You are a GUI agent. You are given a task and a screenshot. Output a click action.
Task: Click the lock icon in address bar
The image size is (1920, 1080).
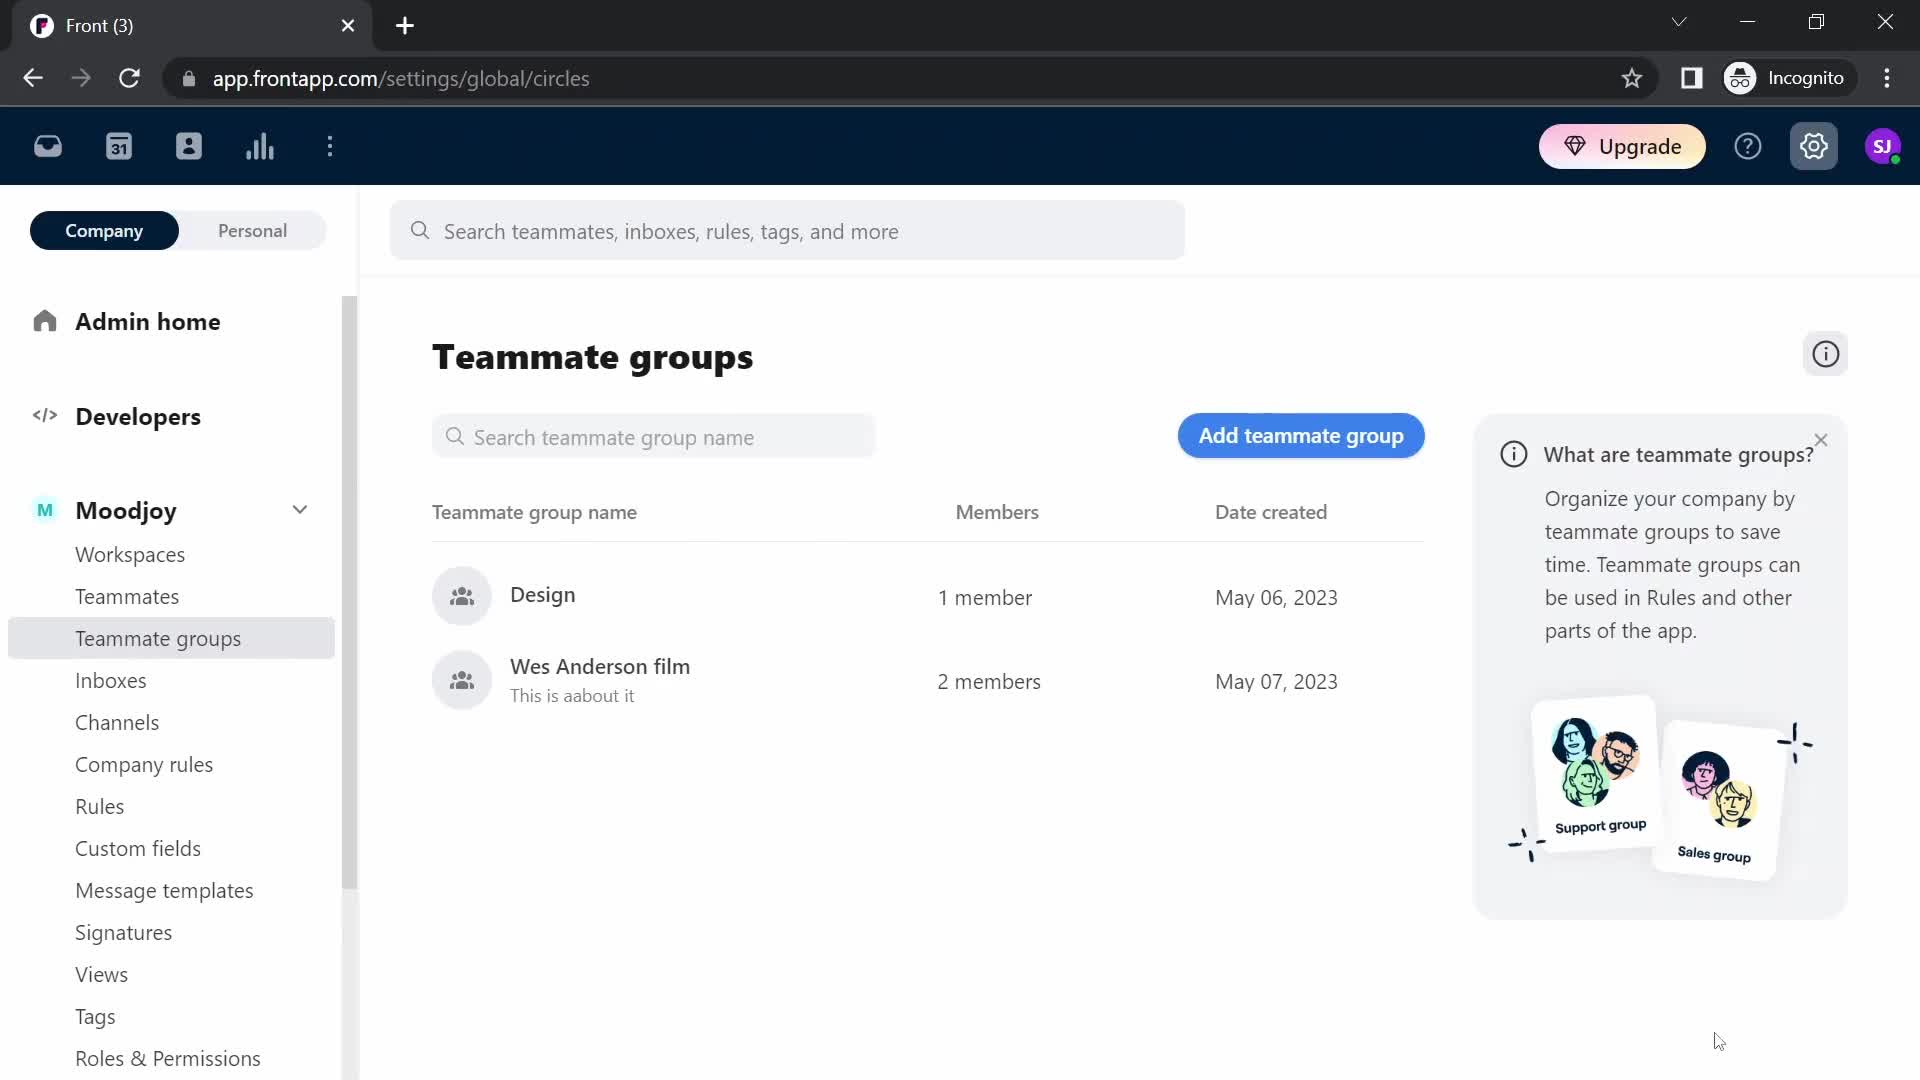189,78
